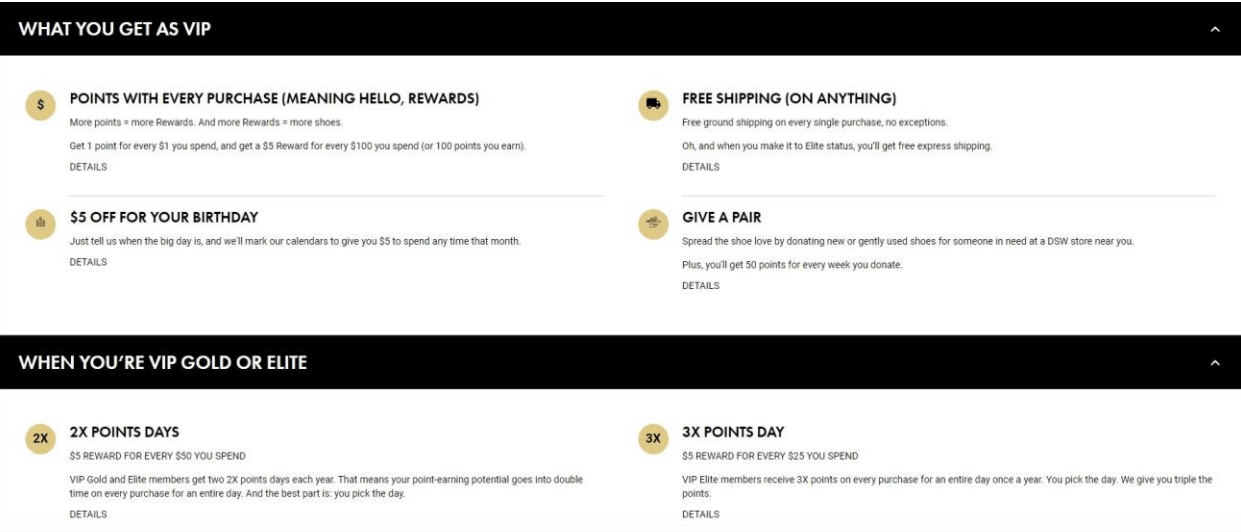The width and height of the screenshot is (1241, 532).
Task: Open Details under Give a Pair
Action: [700, 286]
